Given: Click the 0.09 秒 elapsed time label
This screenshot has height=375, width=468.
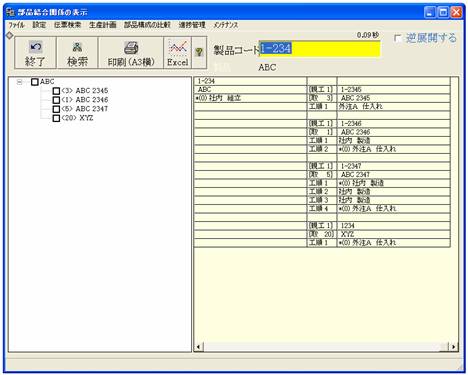Looking at the screenshot, I should pos(368,35).
